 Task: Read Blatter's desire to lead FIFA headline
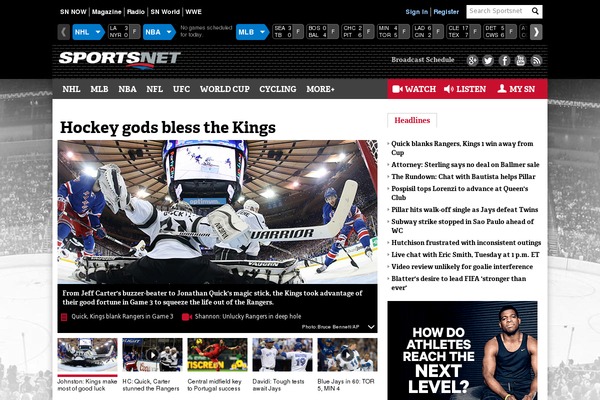tap(458, 283)
